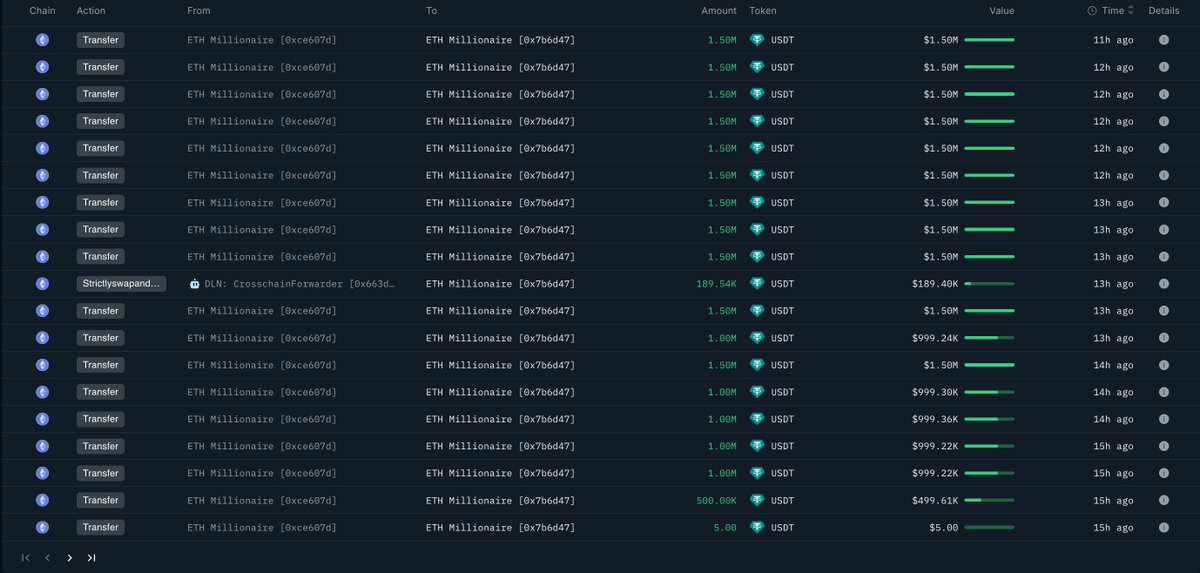Click the clock icon in the Time header
The image size is (1200, 573).
click(x=1092, y=11)
